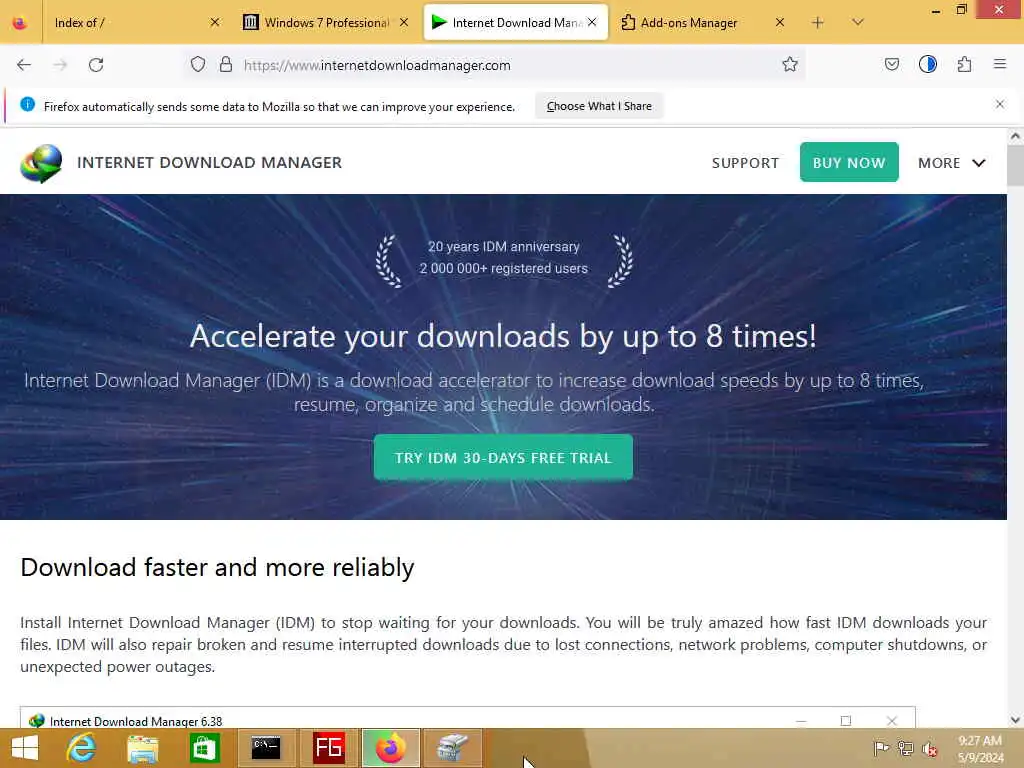1024x768 pixels.
Task: Click the INTERNET DOWNLOAD MANAGER site title
Action: pos(210,163)
